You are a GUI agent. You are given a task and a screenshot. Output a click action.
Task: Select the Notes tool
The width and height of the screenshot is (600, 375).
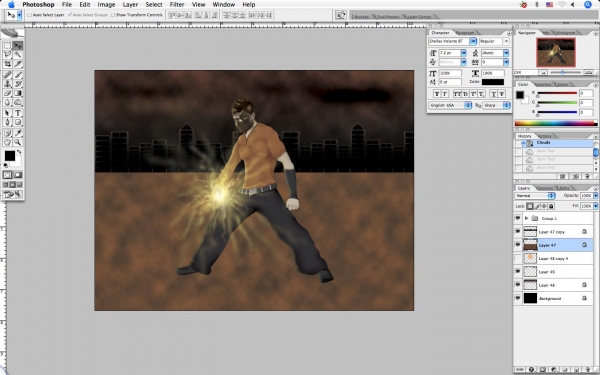tap(7, 133)
